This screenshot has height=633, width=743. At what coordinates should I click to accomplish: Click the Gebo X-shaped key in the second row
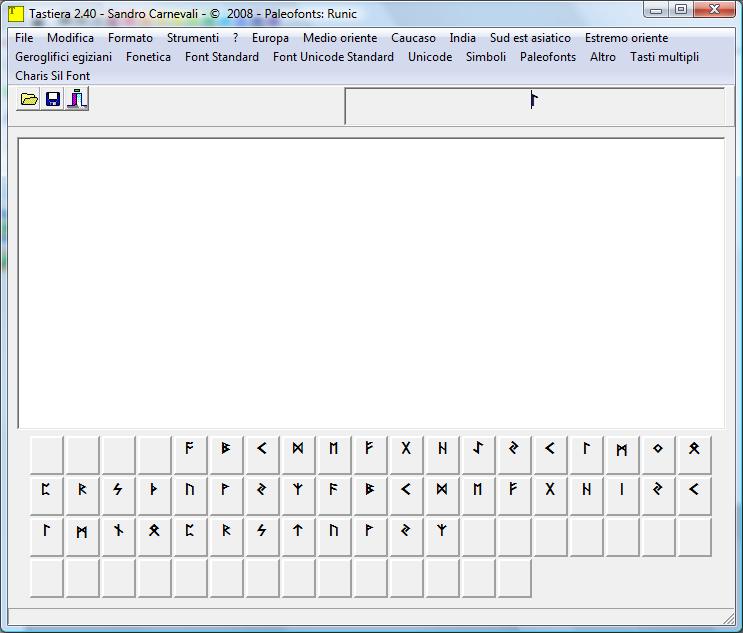(550, 496)
